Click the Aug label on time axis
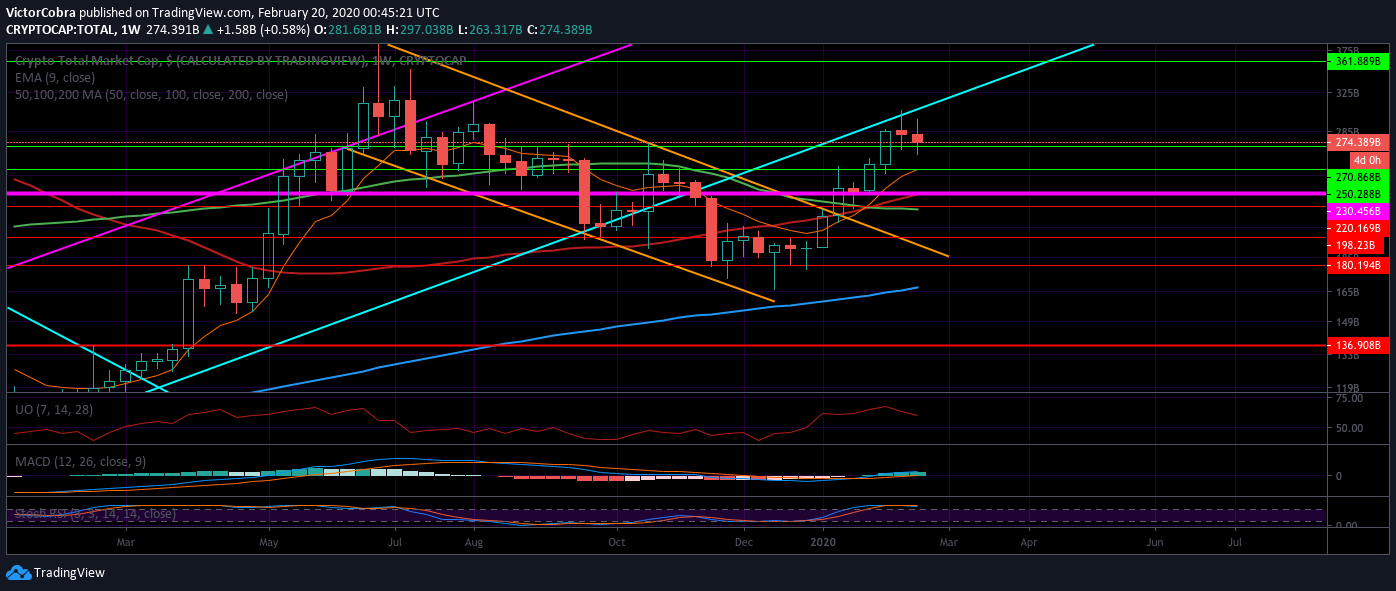1396x591 pixels. [474, 542]
